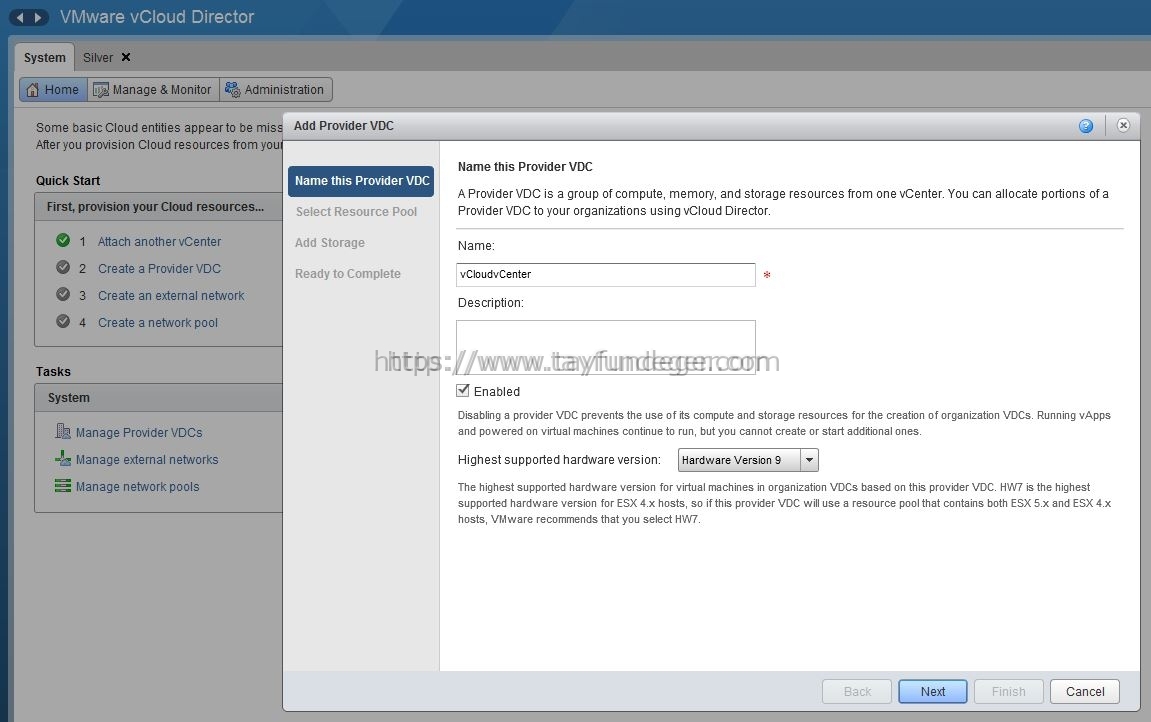
Task: Select the Name this Provider VDC step
Action: (361, 181)
